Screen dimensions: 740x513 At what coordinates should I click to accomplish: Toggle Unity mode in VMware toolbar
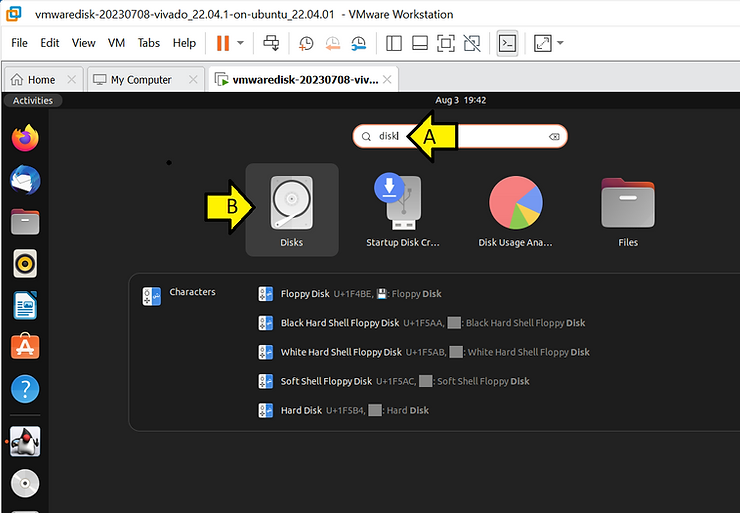[x=472, y=43]
